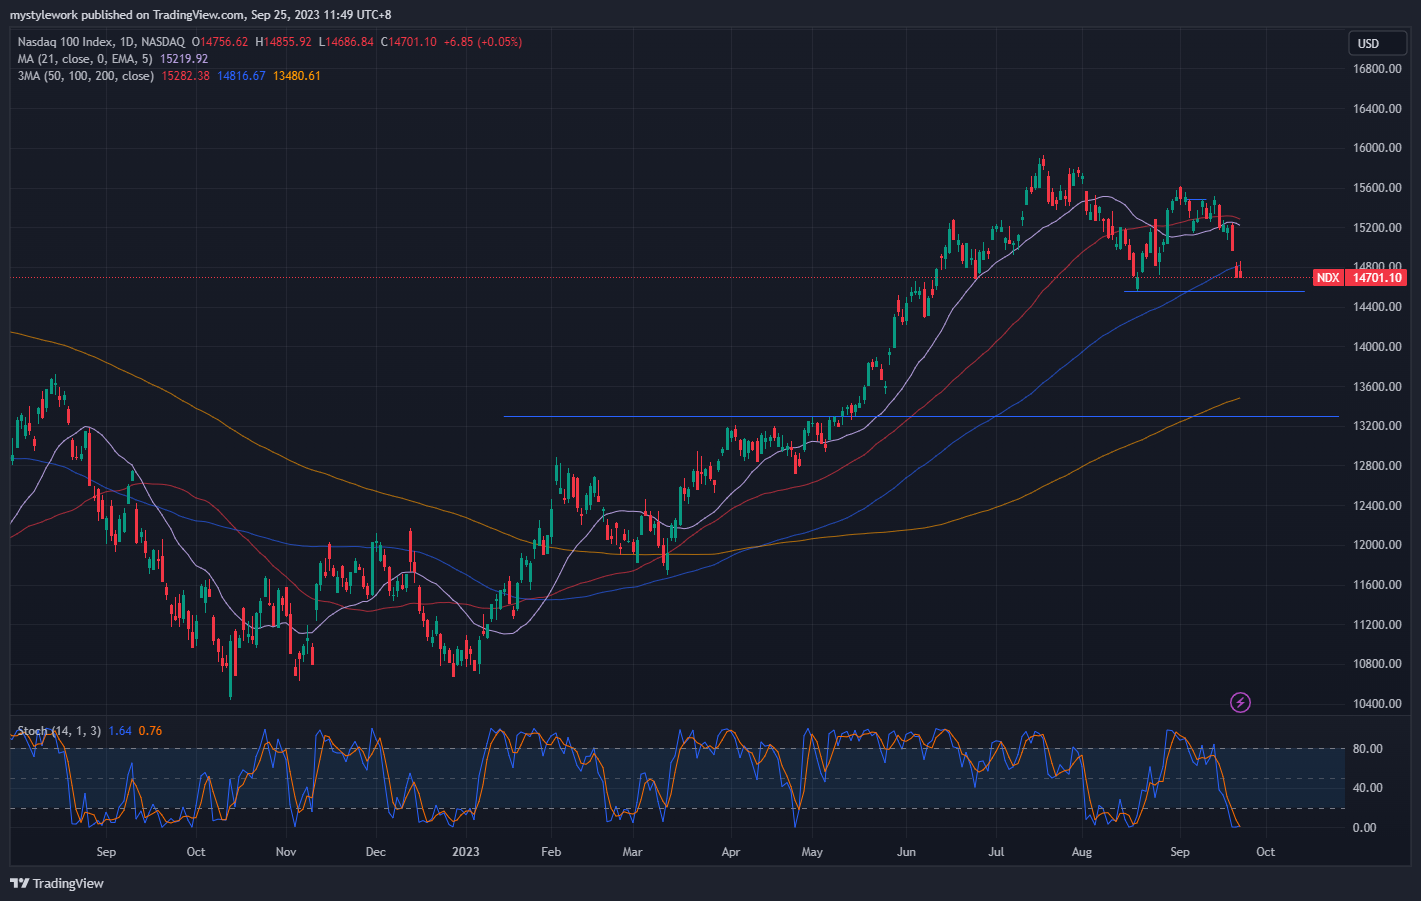This screenshot has height=901, width=1421.
Task: Click the purple lightning bolt event icon
Action: [x=1240, y=703]
